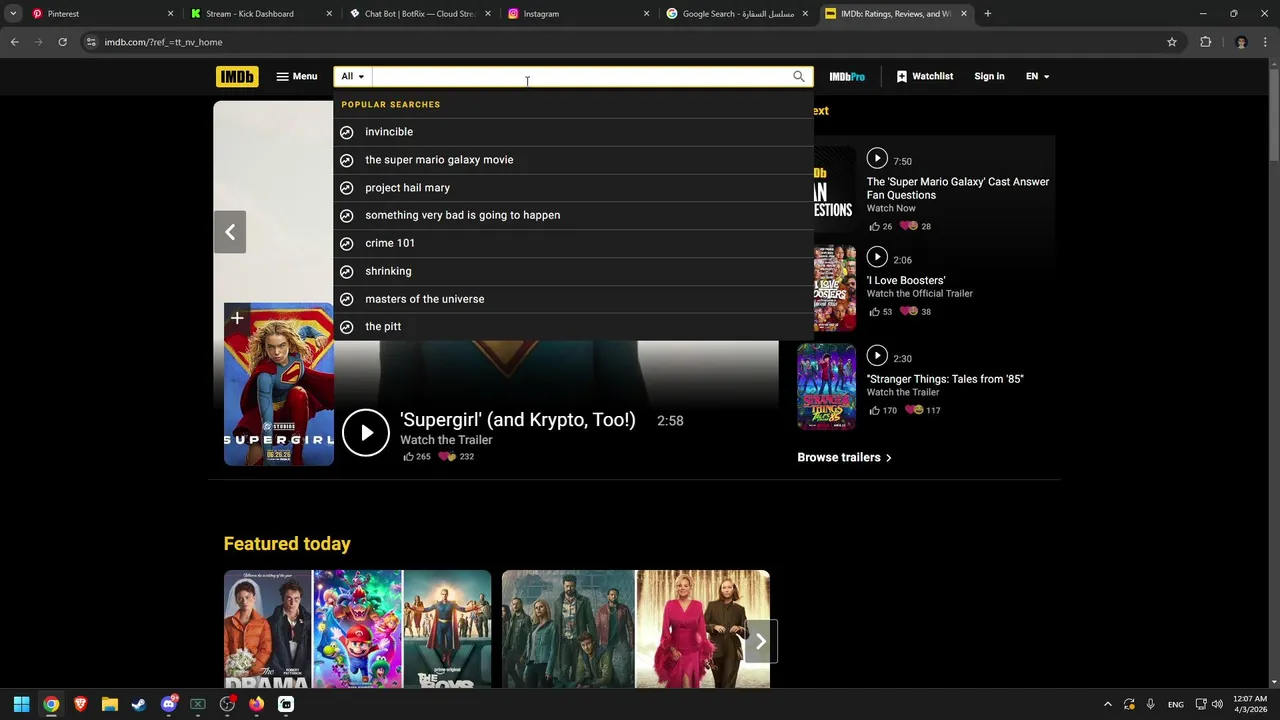Show hidden system tray icons
The height and width of the screenshot is (720, 1280).
(1107, 704)
